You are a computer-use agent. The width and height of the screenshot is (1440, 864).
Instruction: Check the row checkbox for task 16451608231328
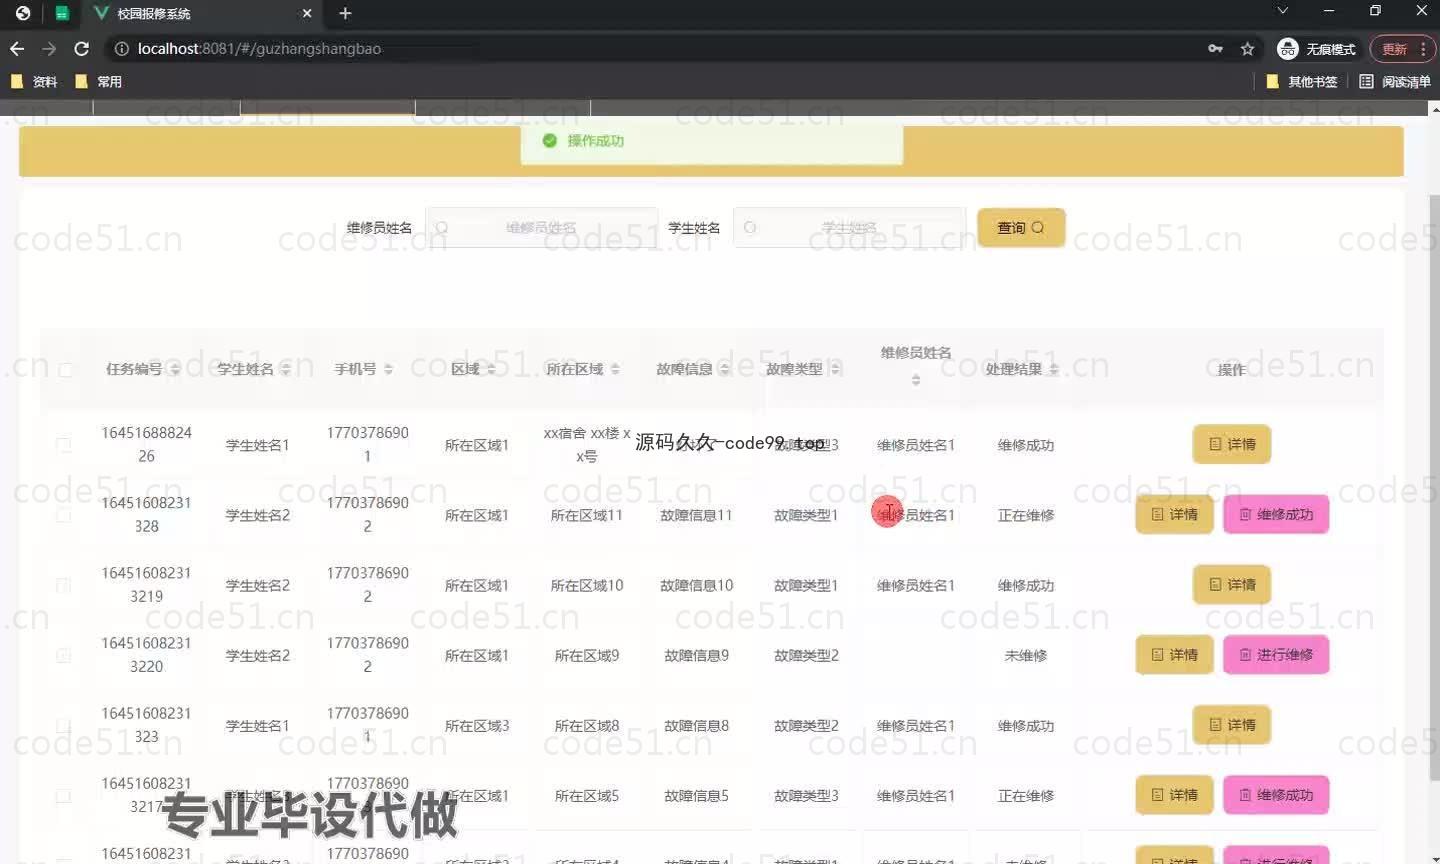tap(64, 515)
